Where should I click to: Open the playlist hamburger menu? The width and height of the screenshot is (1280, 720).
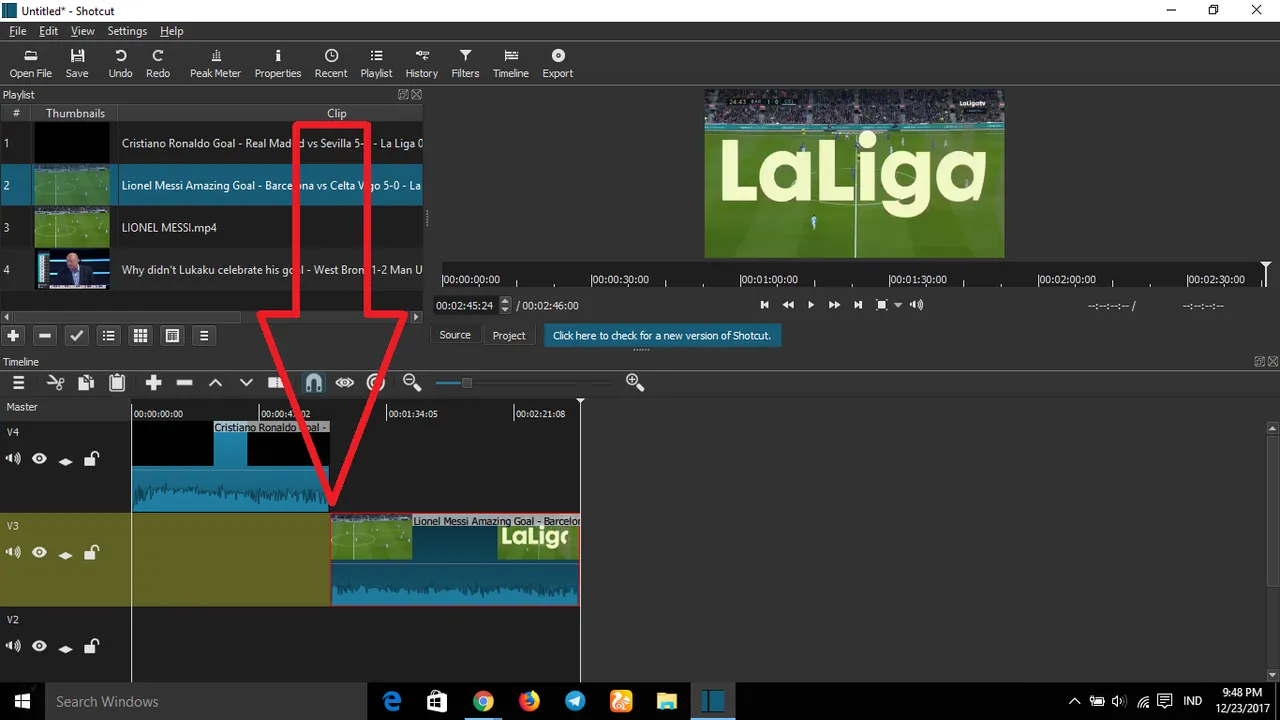point(204,336)
